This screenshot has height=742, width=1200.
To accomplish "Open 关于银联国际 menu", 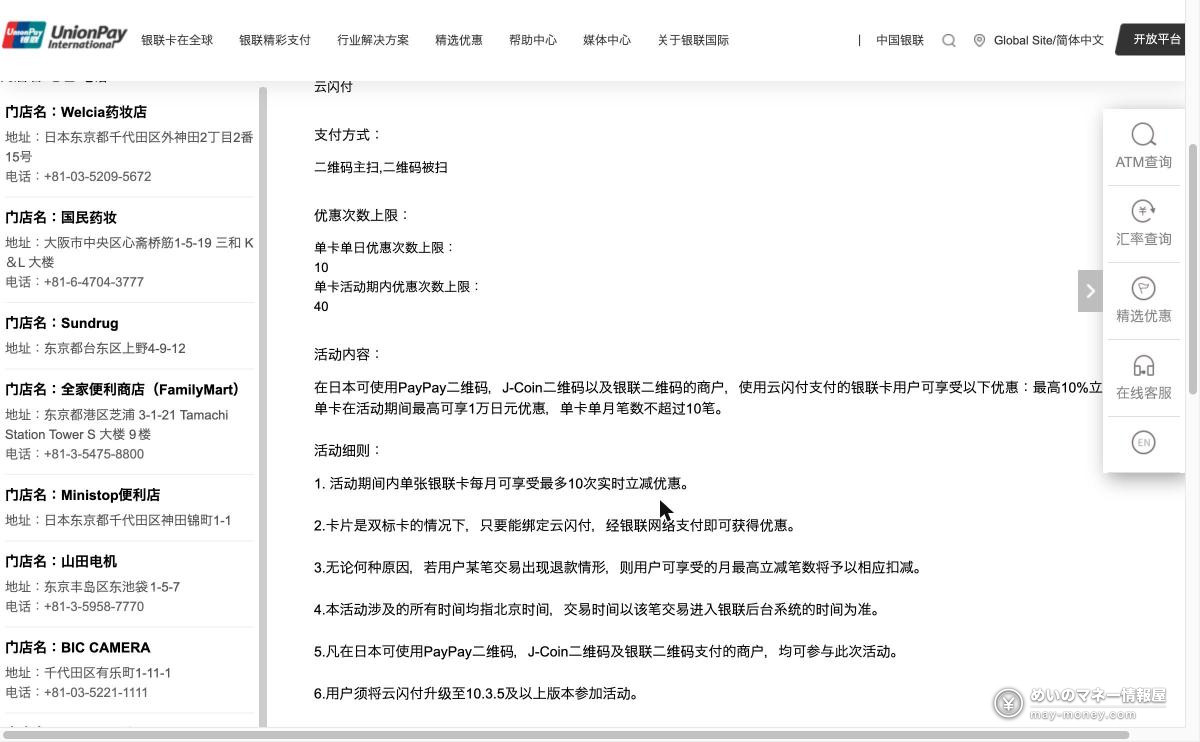I will [x=693, y=40].
